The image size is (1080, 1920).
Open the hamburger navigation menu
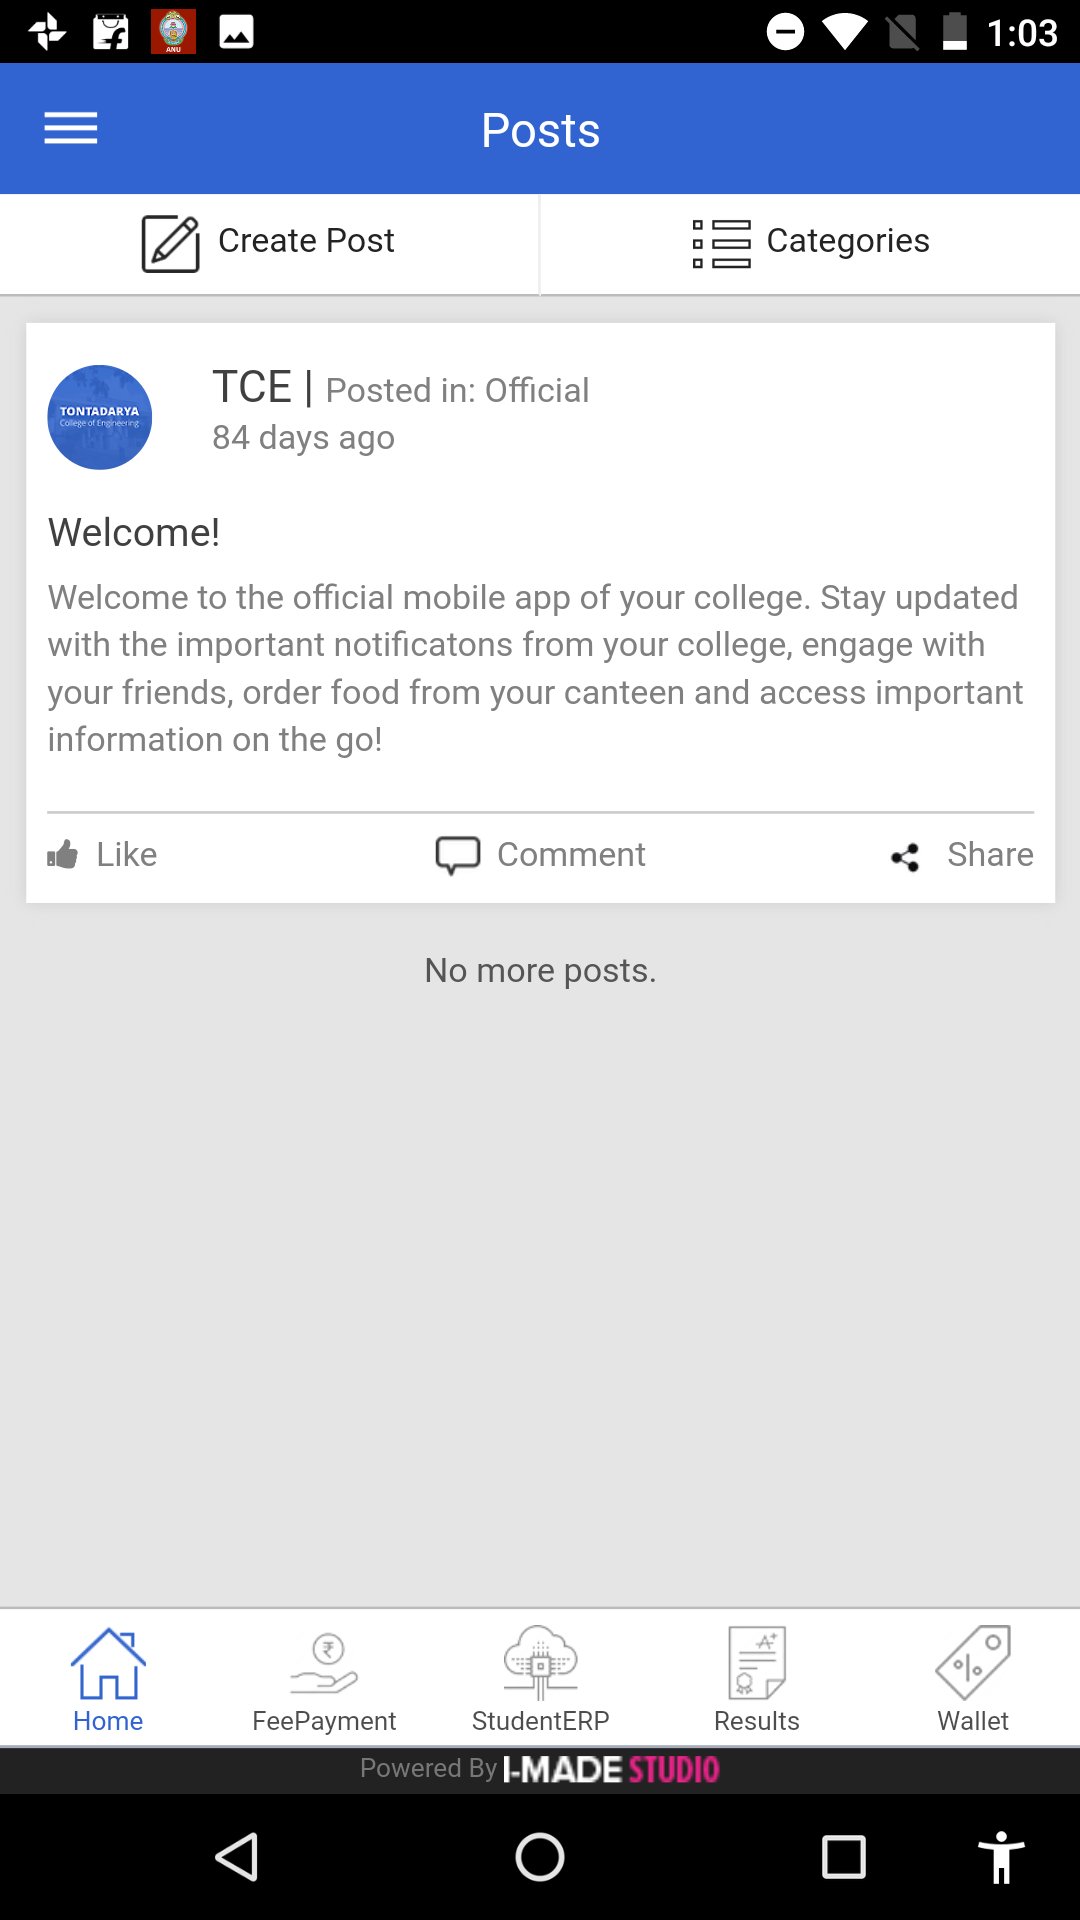(70, 129)
